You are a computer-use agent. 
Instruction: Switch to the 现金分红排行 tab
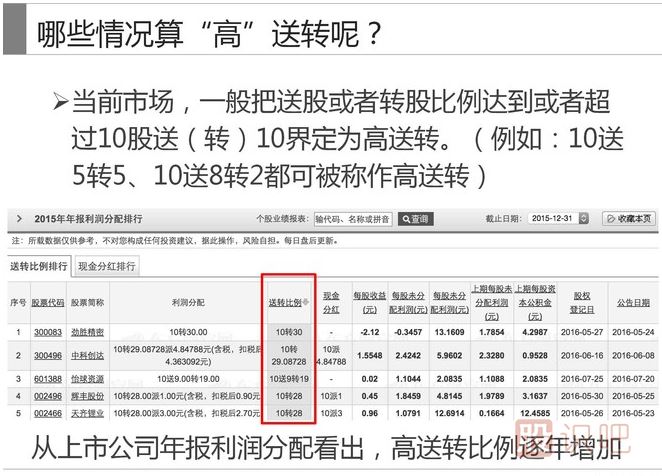coord(107,266)
